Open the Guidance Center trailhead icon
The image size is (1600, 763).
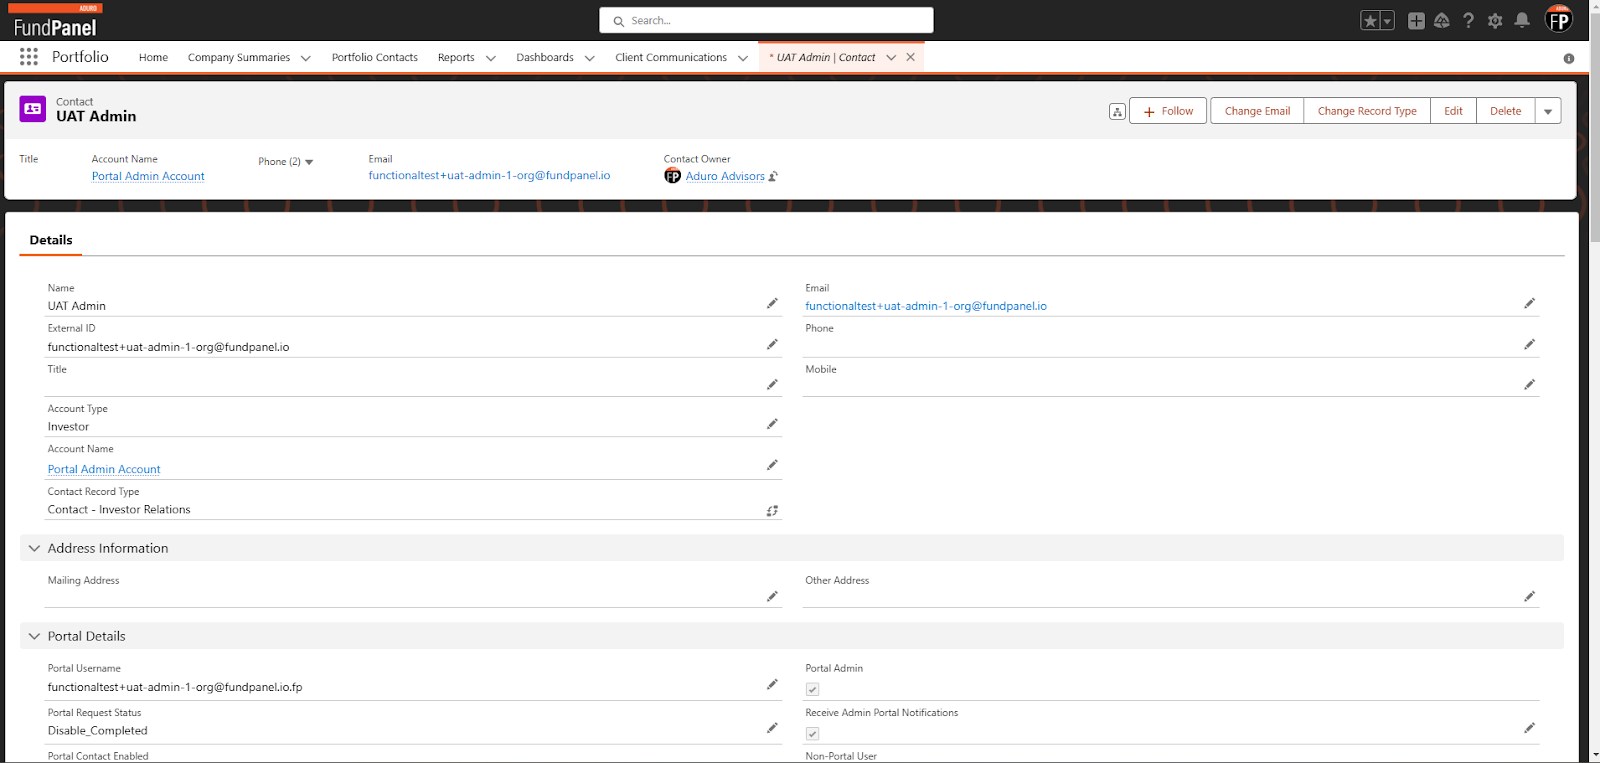click(1442, 21)
